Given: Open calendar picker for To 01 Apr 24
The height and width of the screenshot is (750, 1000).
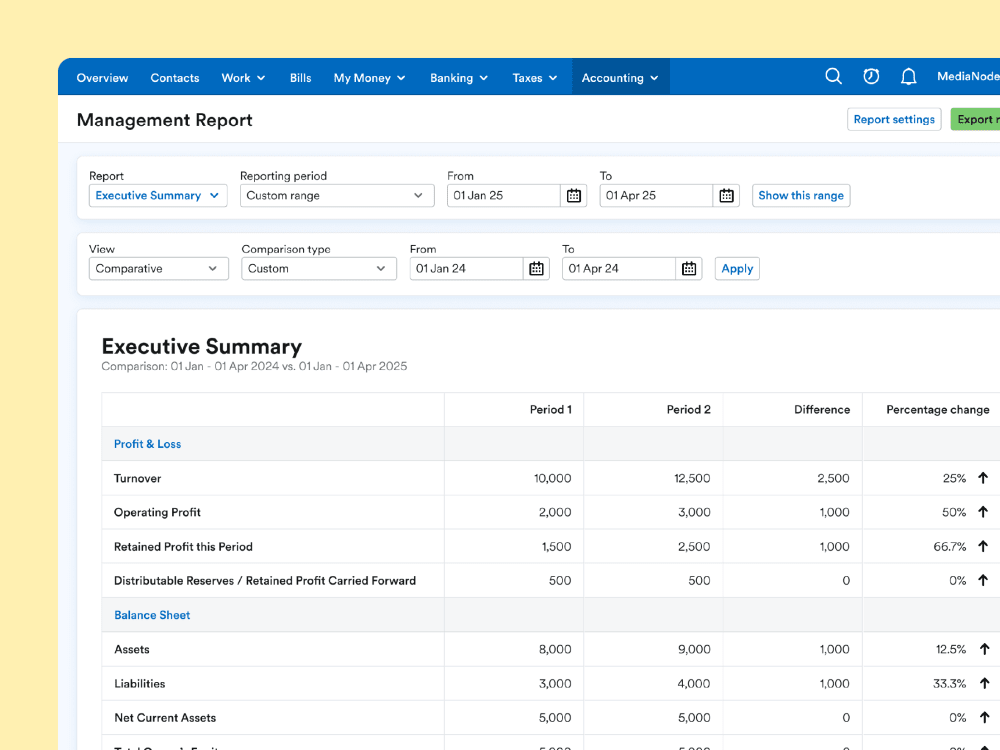Looking at the screenshot, I should tap(689, 269).
